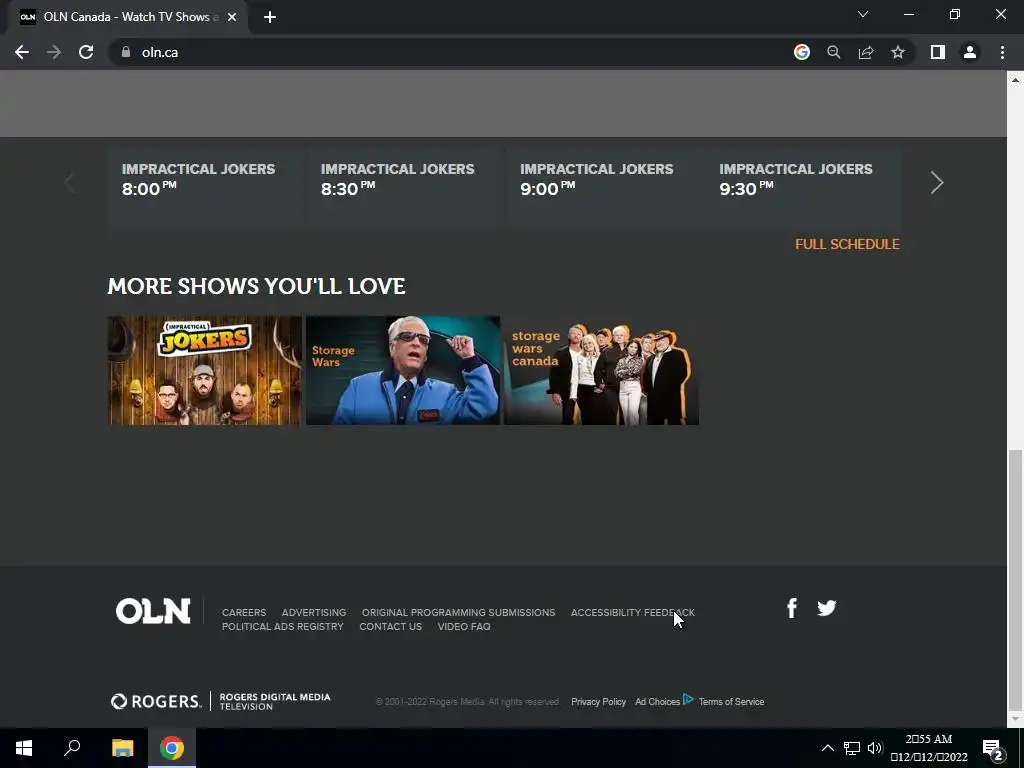1024x768 pixels.
Task: Open the Impractical Jokers show thumbnail
Action: (205, 370)
